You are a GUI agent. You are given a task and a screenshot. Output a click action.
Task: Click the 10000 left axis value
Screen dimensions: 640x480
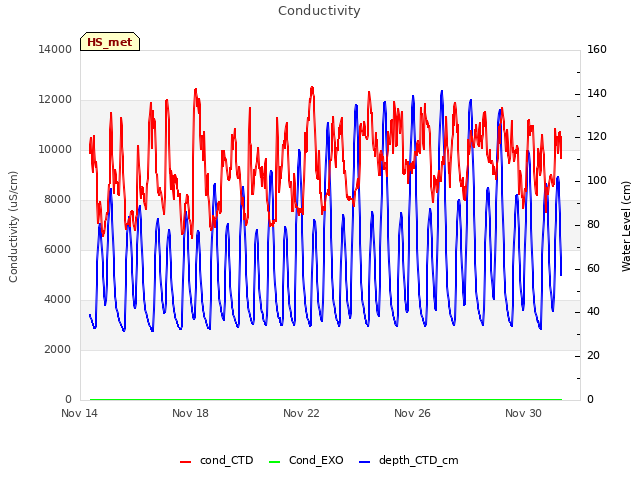tap(55, 149)
